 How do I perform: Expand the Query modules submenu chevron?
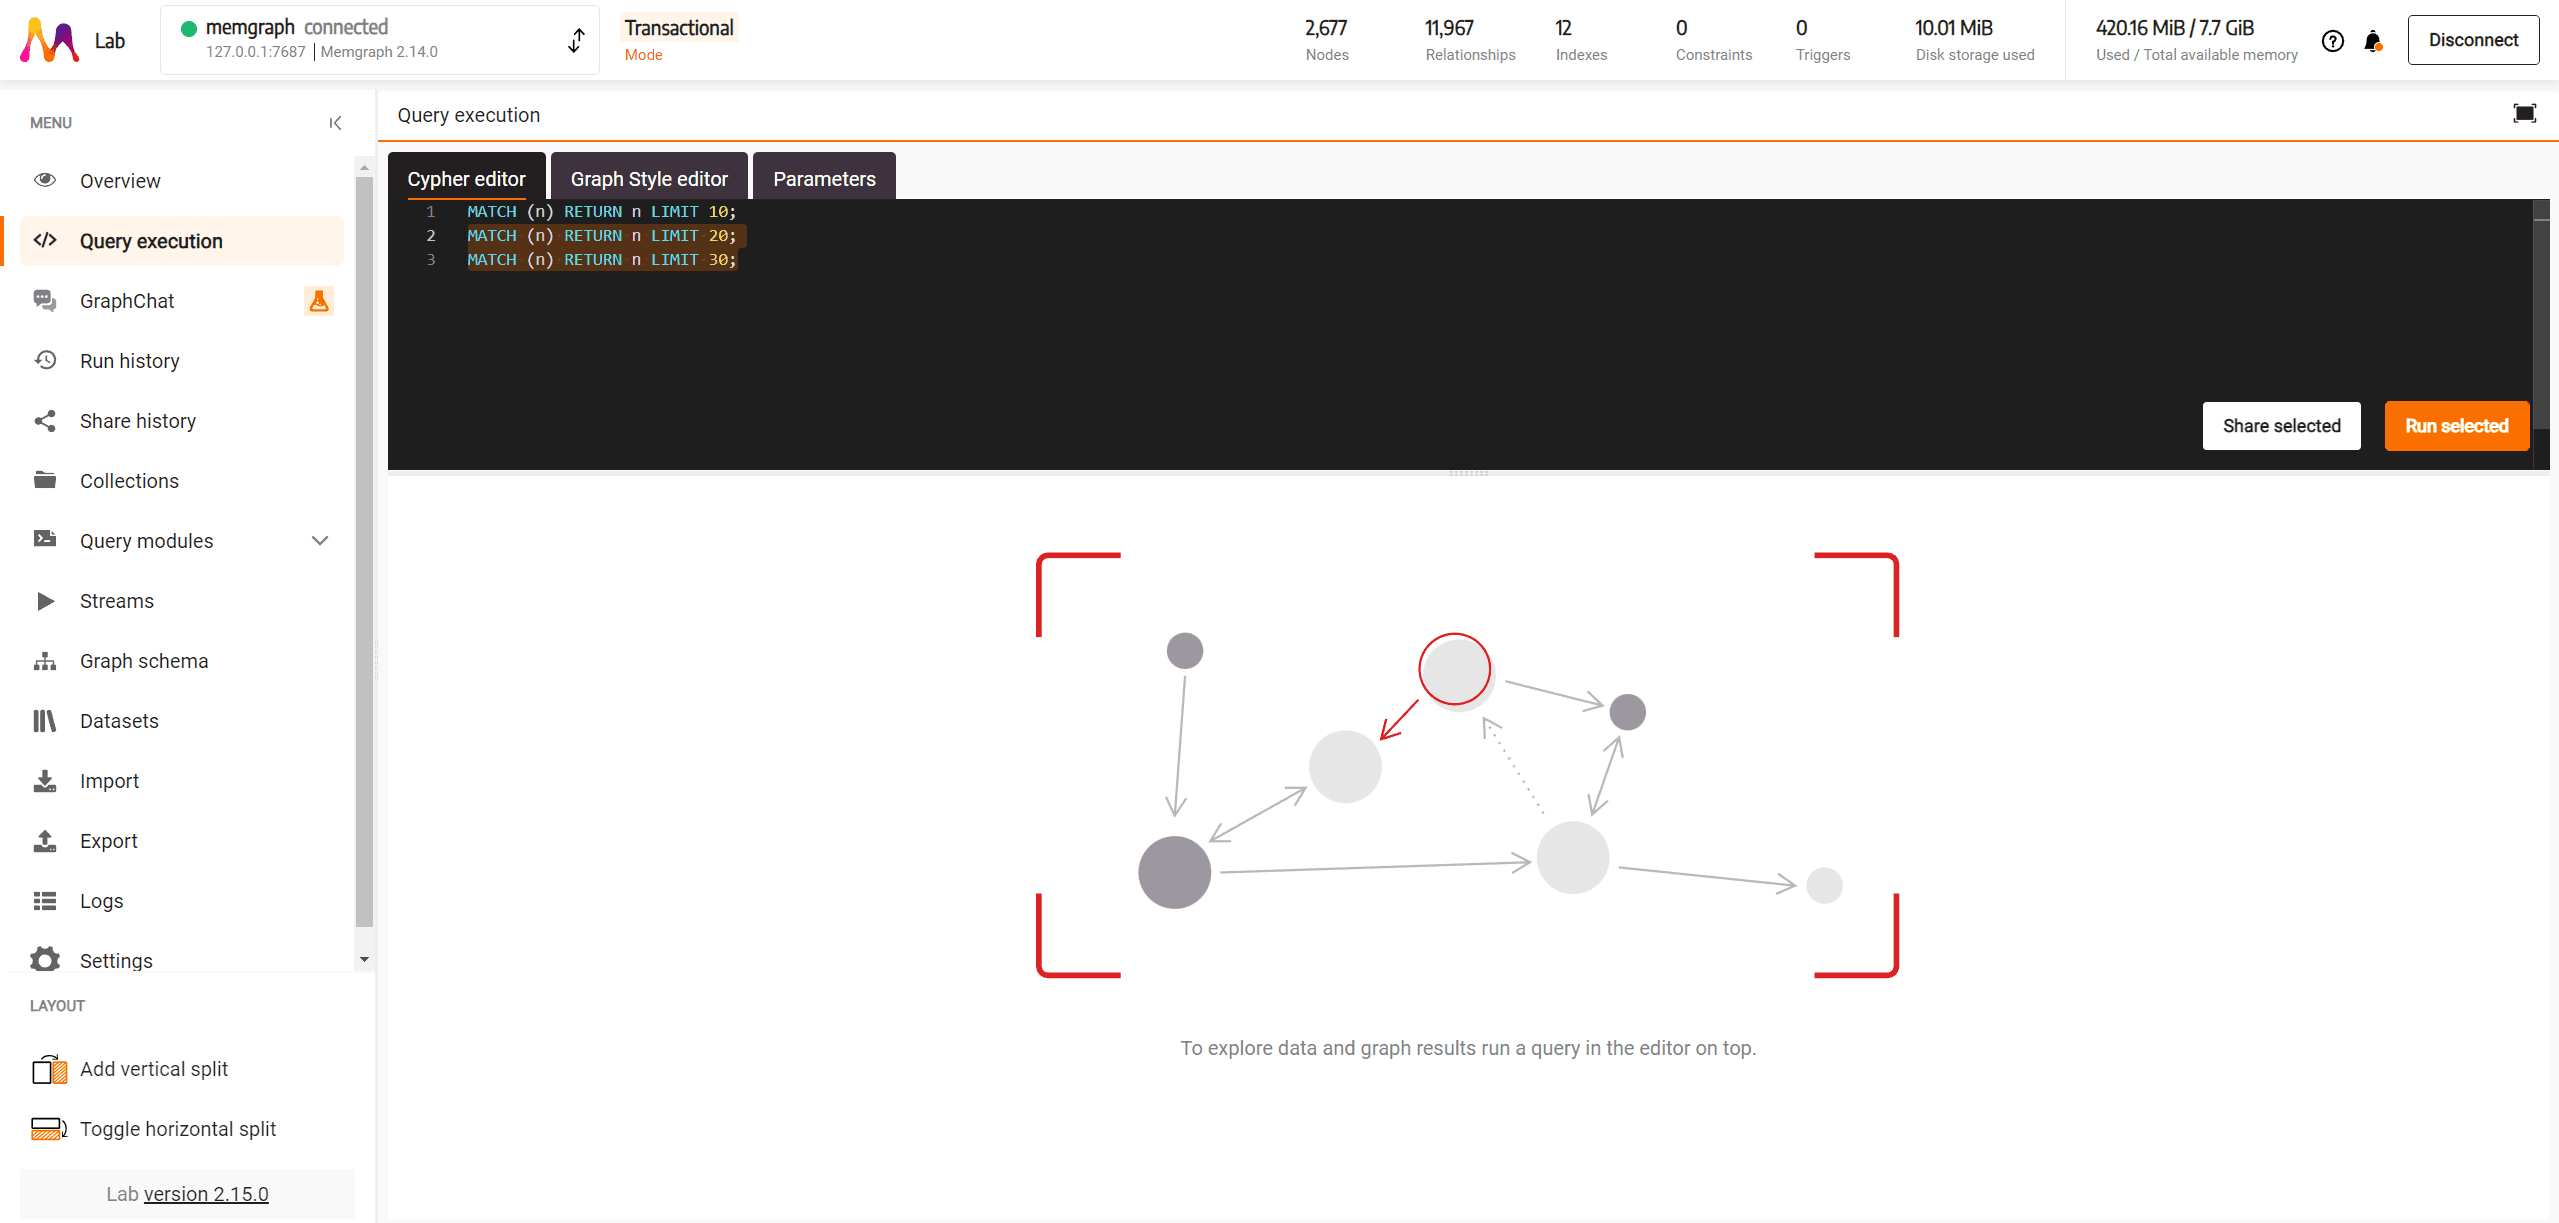(320, 541)
